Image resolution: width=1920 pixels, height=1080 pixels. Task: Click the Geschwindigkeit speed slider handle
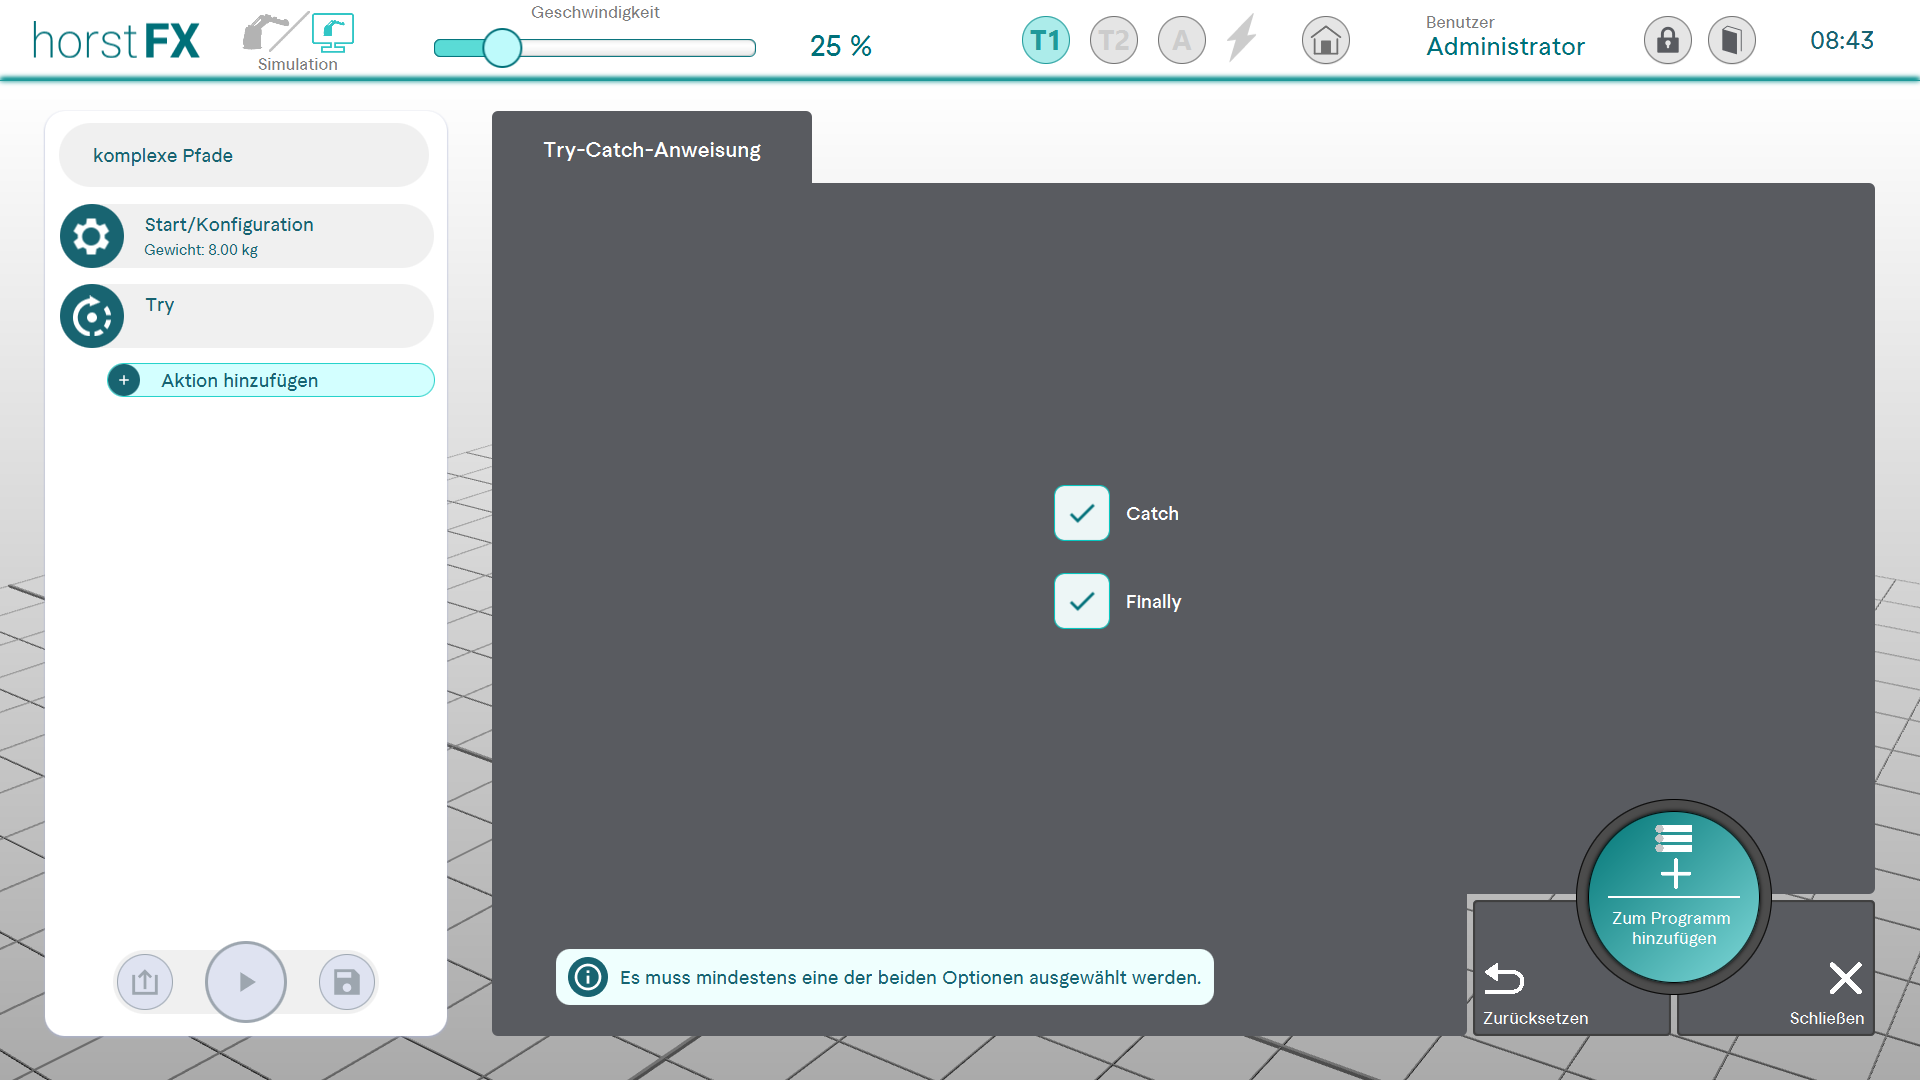[x=502, y=47]
